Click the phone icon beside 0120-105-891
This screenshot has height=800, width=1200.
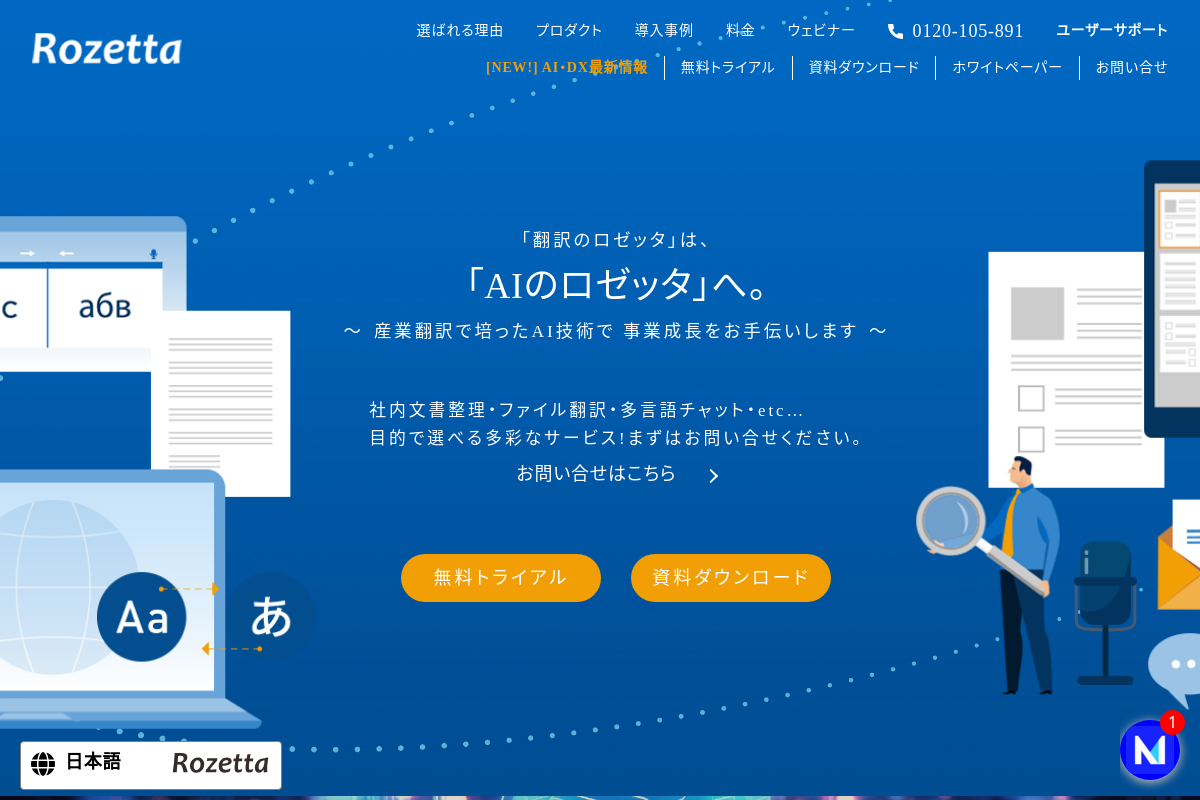(x=895, y=31)
